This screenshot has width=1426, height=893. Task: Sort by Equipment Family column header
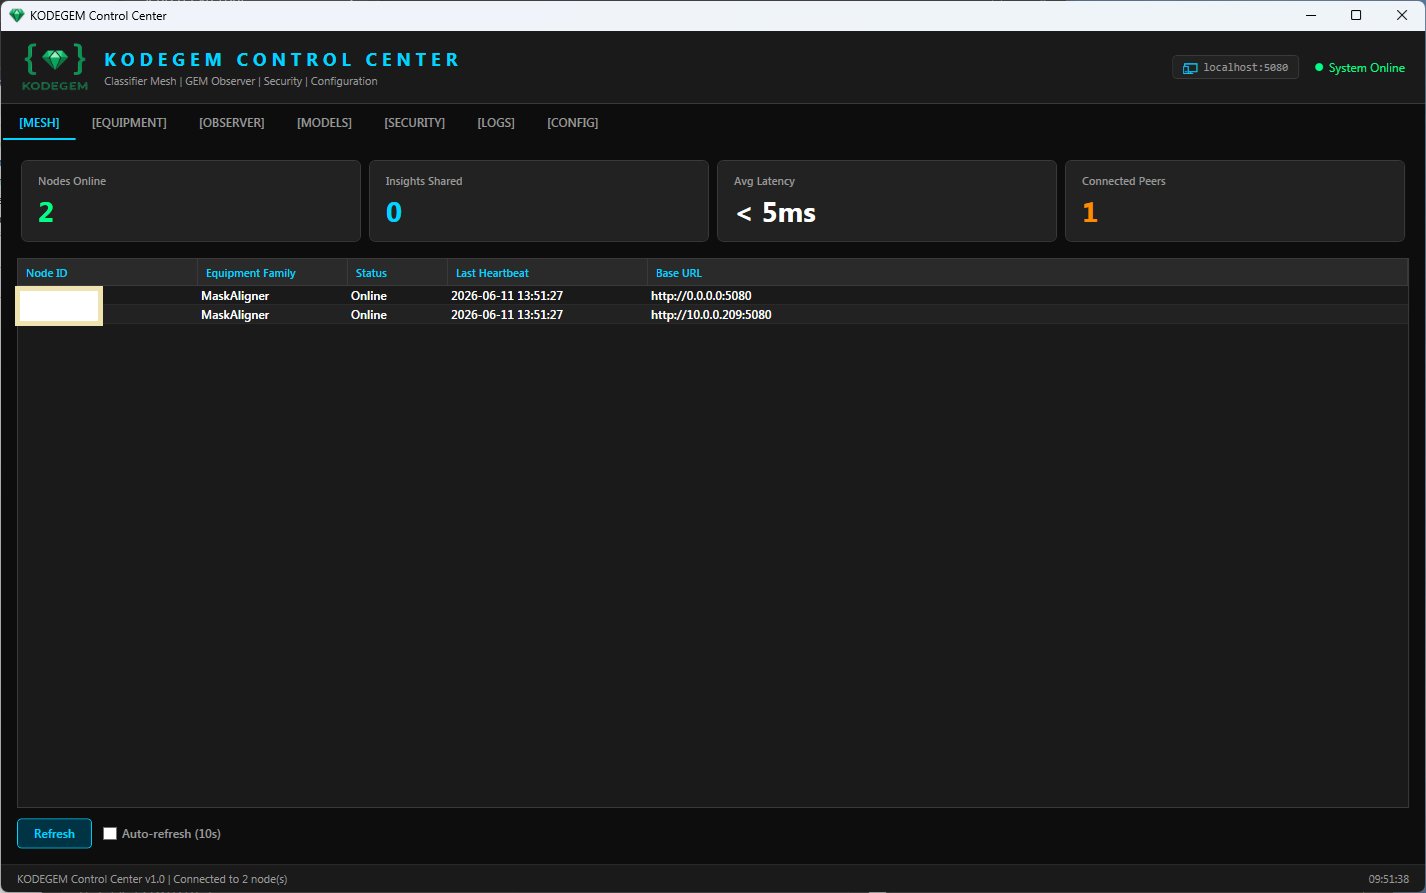[x=272, y=273]
